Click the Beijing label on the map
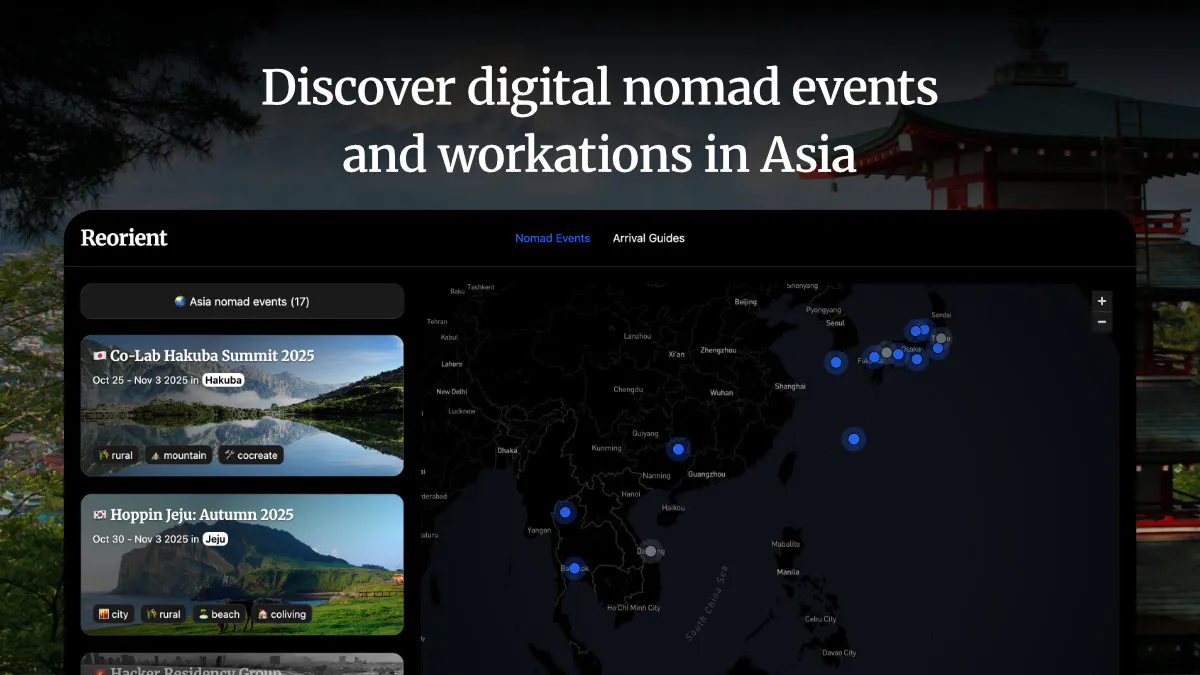1200x675 pixels. [x=746, y=301]
